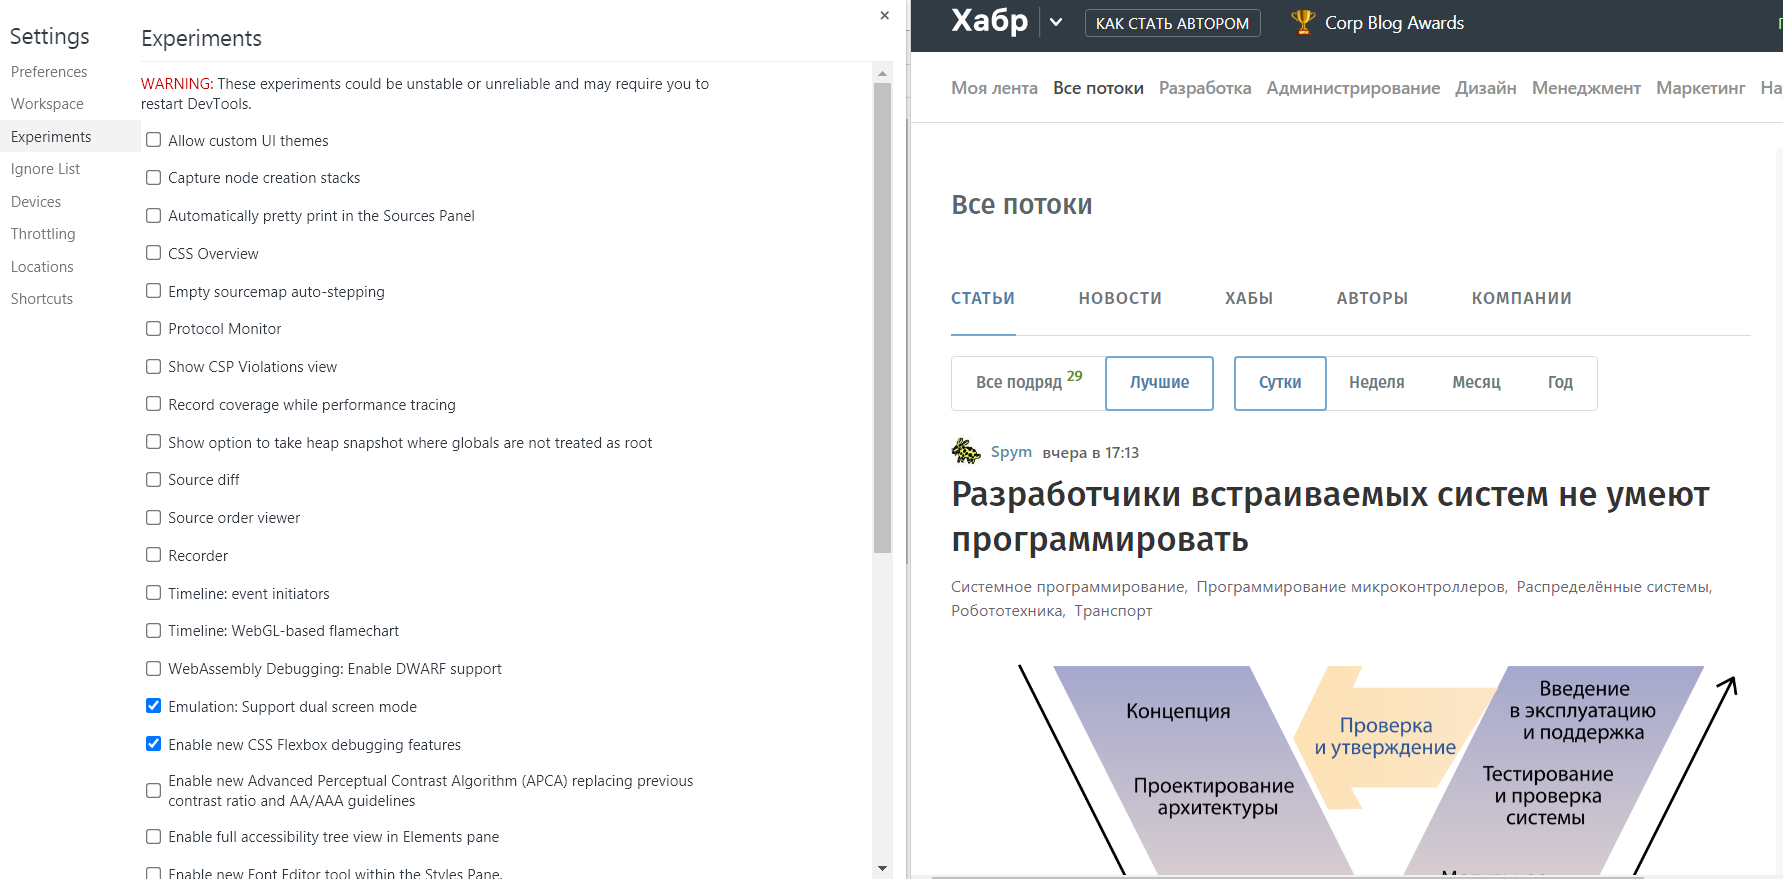Open Разработка flow
Screen dimensions: 1783x879
(1205, 88)
